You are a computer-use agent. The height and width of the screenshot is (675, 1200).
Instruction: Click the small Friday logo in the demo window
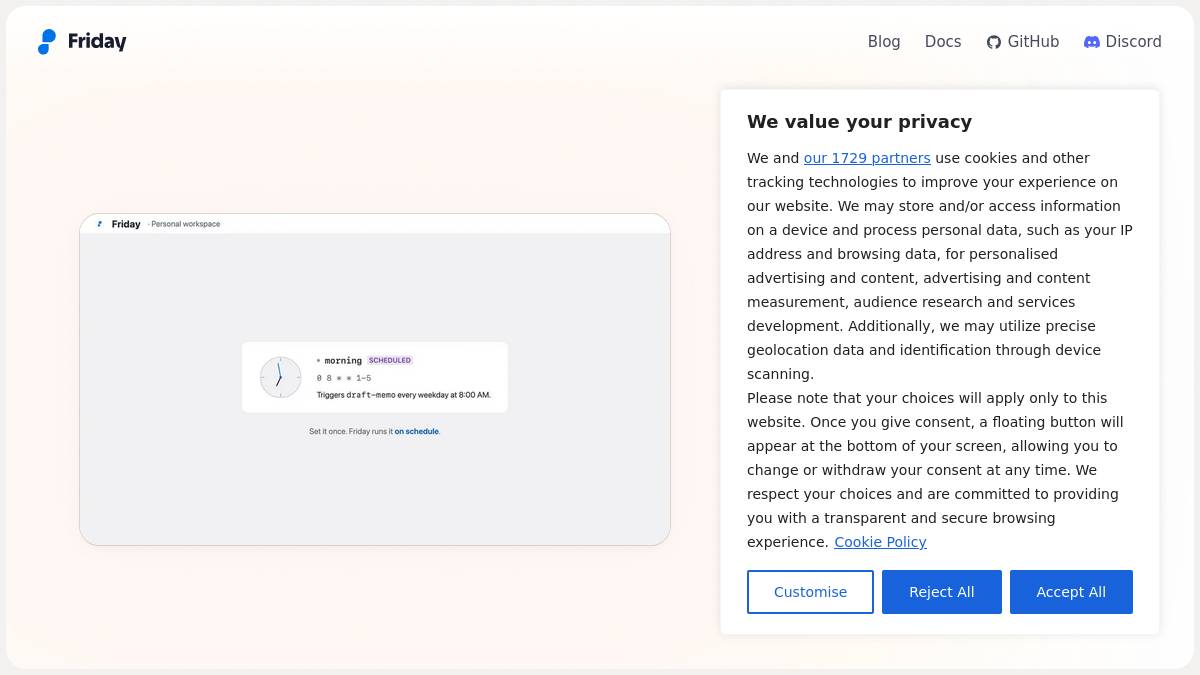pos(100,224)
